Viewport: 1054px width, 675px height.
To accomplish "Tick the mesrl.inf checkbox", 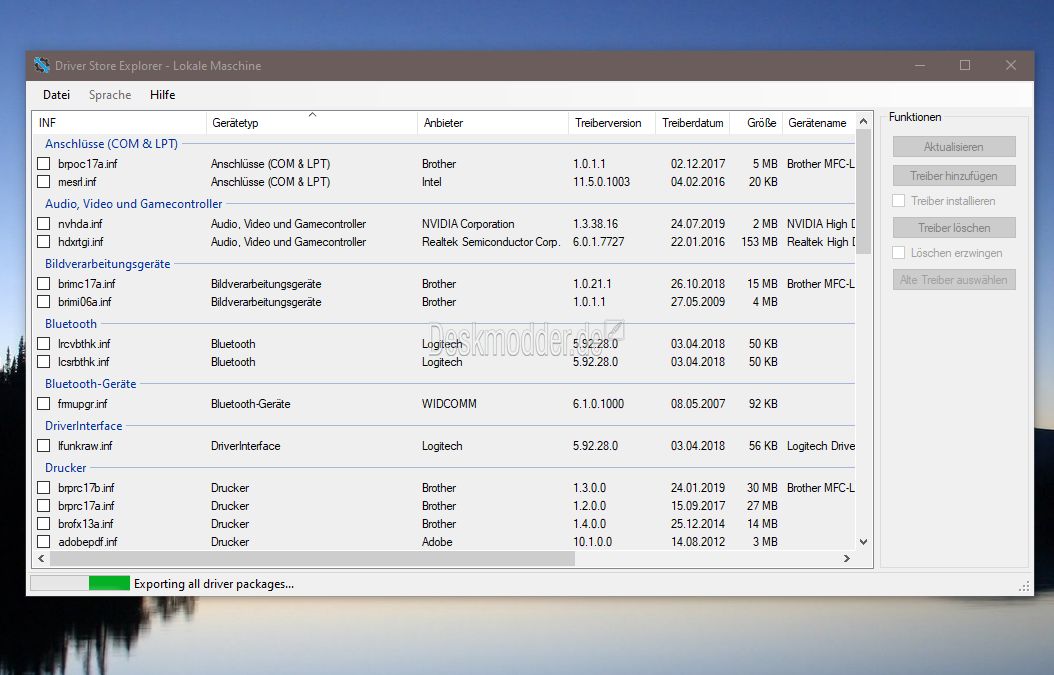I will coord(44,182).
